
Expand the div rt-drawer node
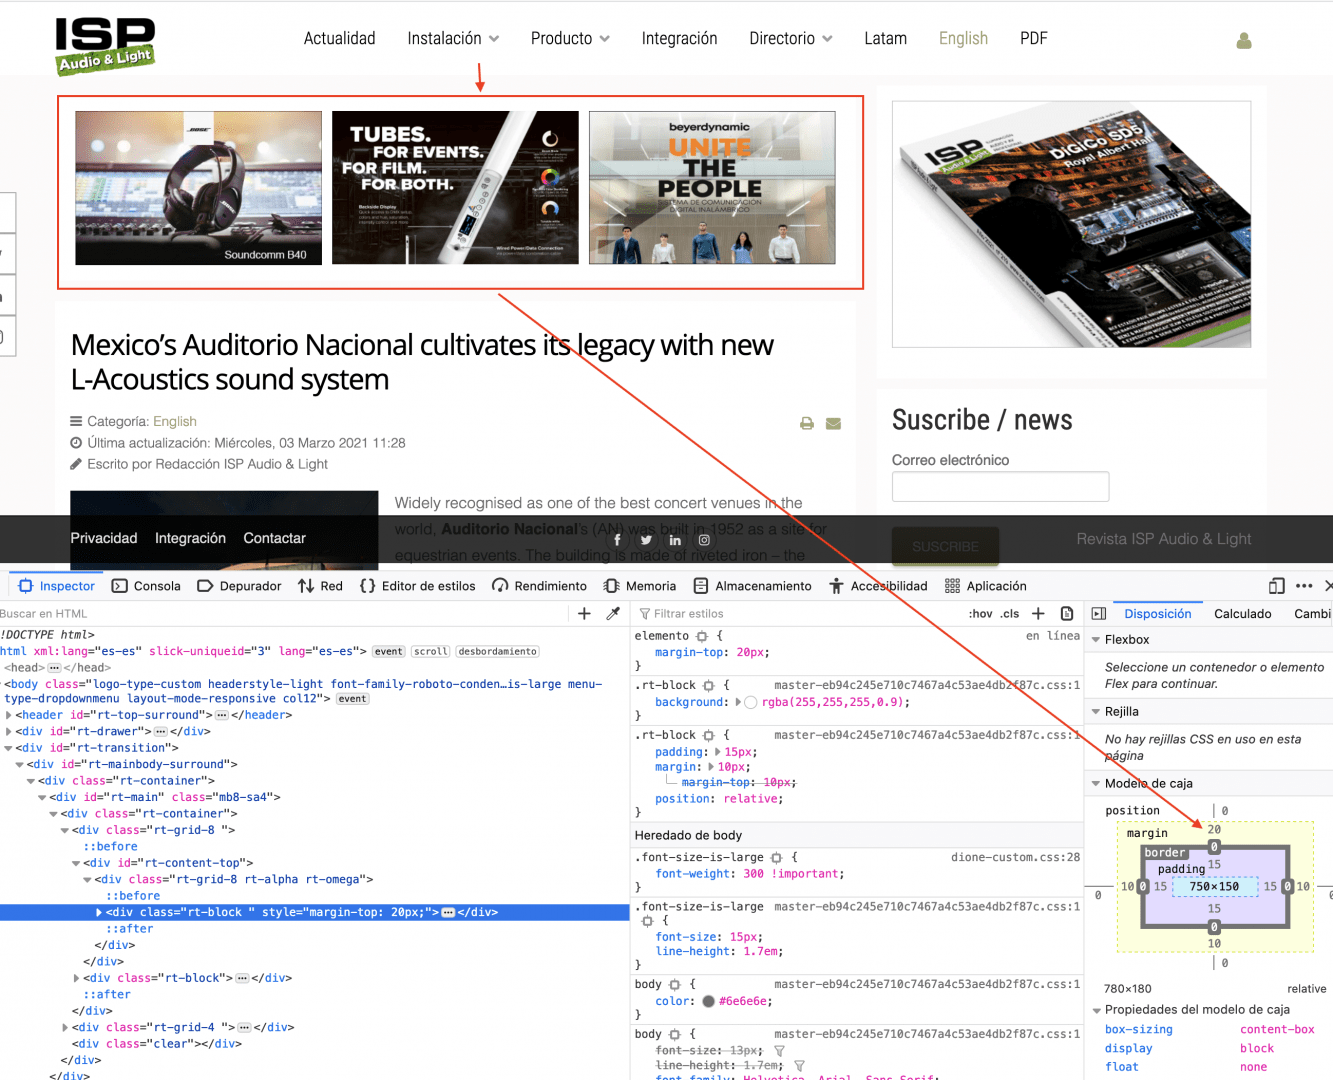tap(9, 732)
